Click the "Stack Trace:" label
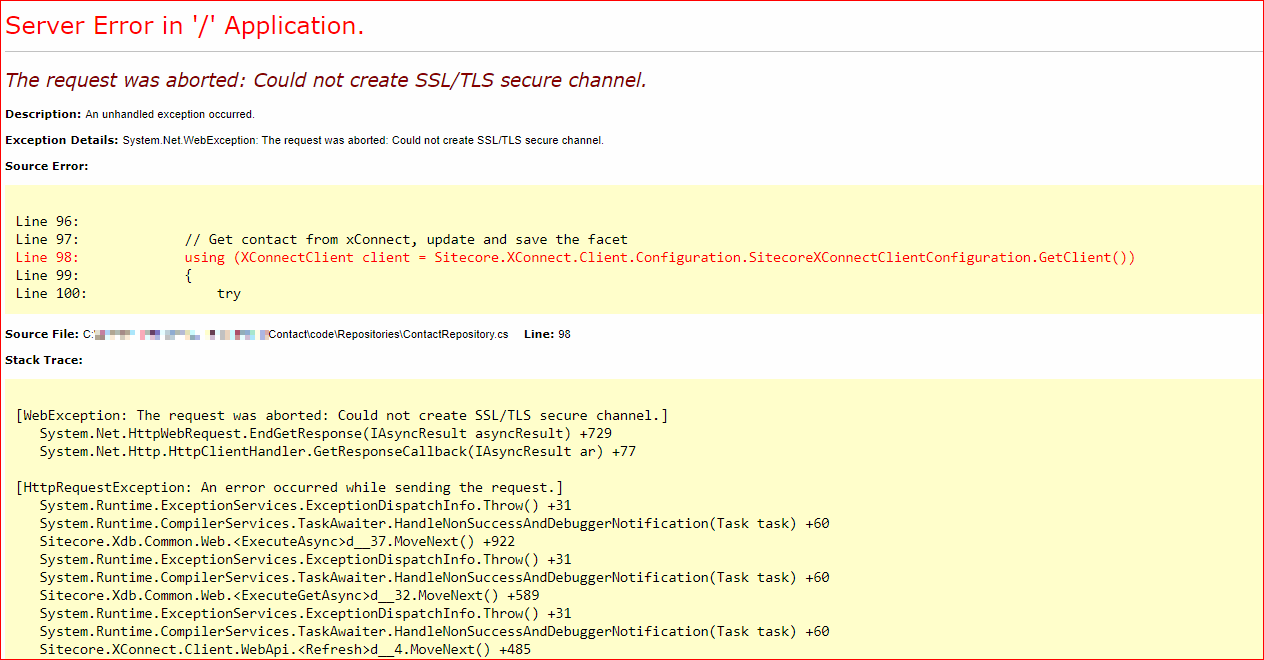This screenshot has width=1264, height=660. click(44, 360)
